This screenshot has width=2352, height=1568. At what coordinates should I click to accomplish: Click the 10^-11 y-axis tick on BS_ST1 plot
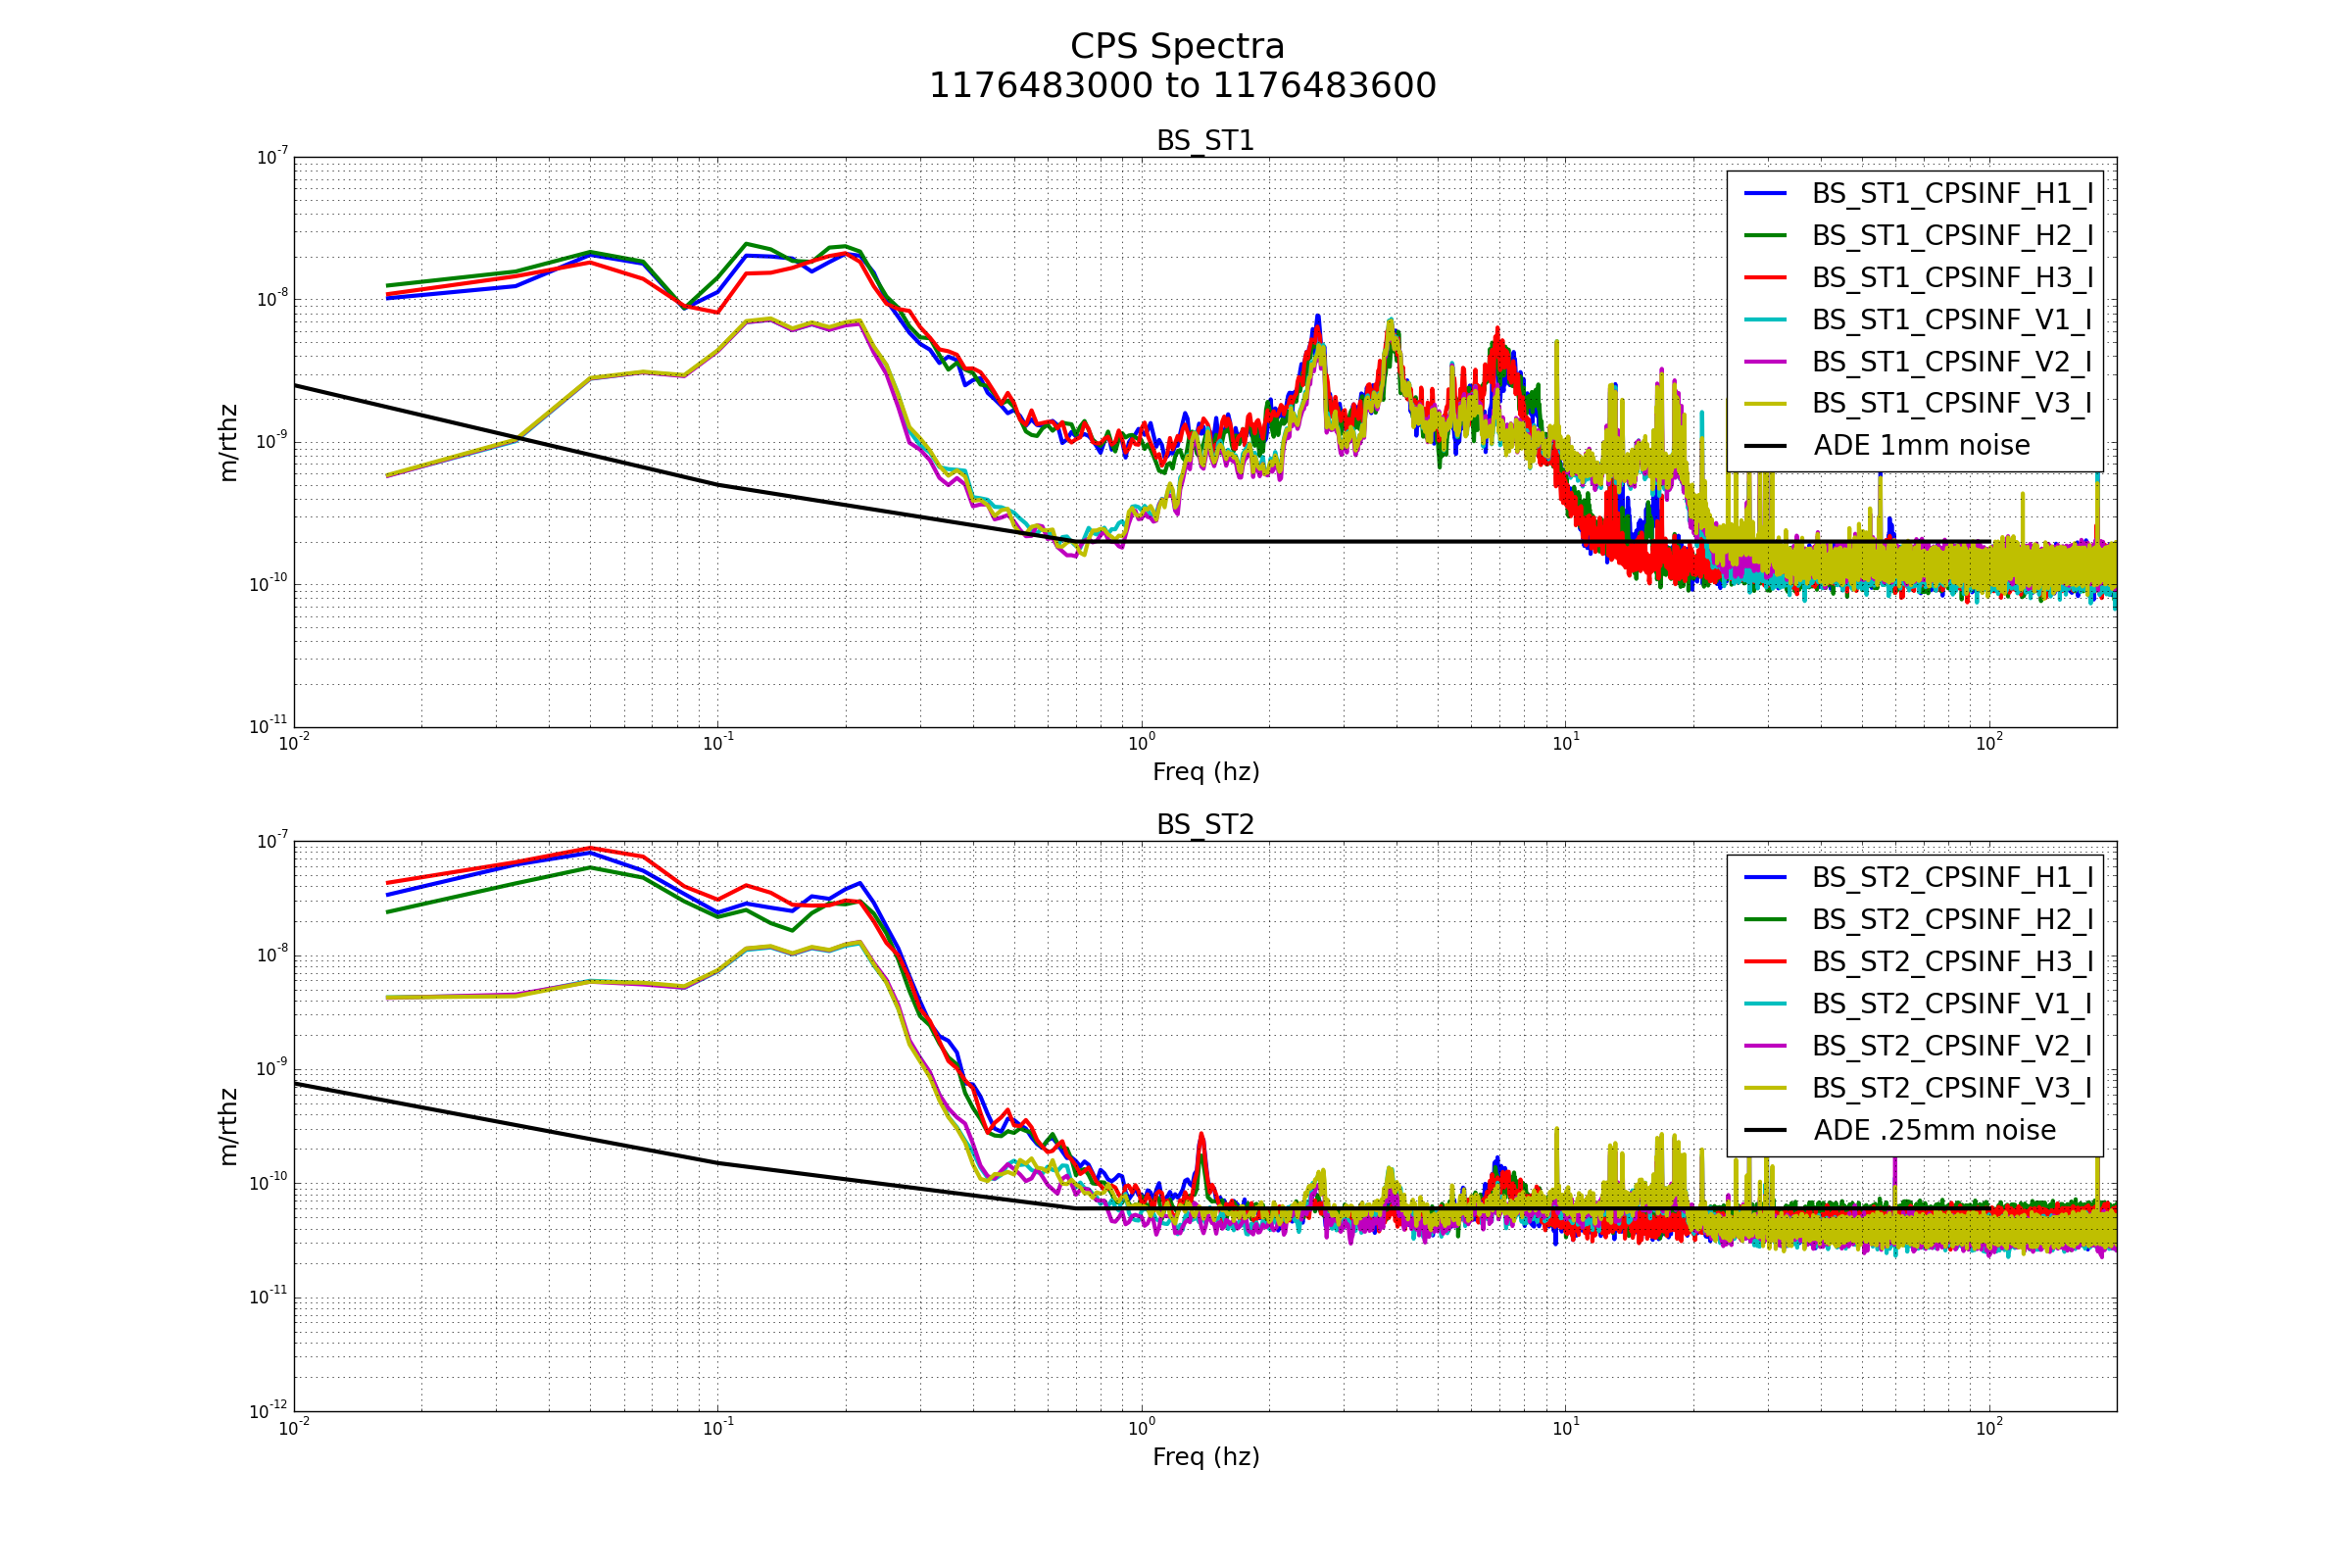click(268, 727)
